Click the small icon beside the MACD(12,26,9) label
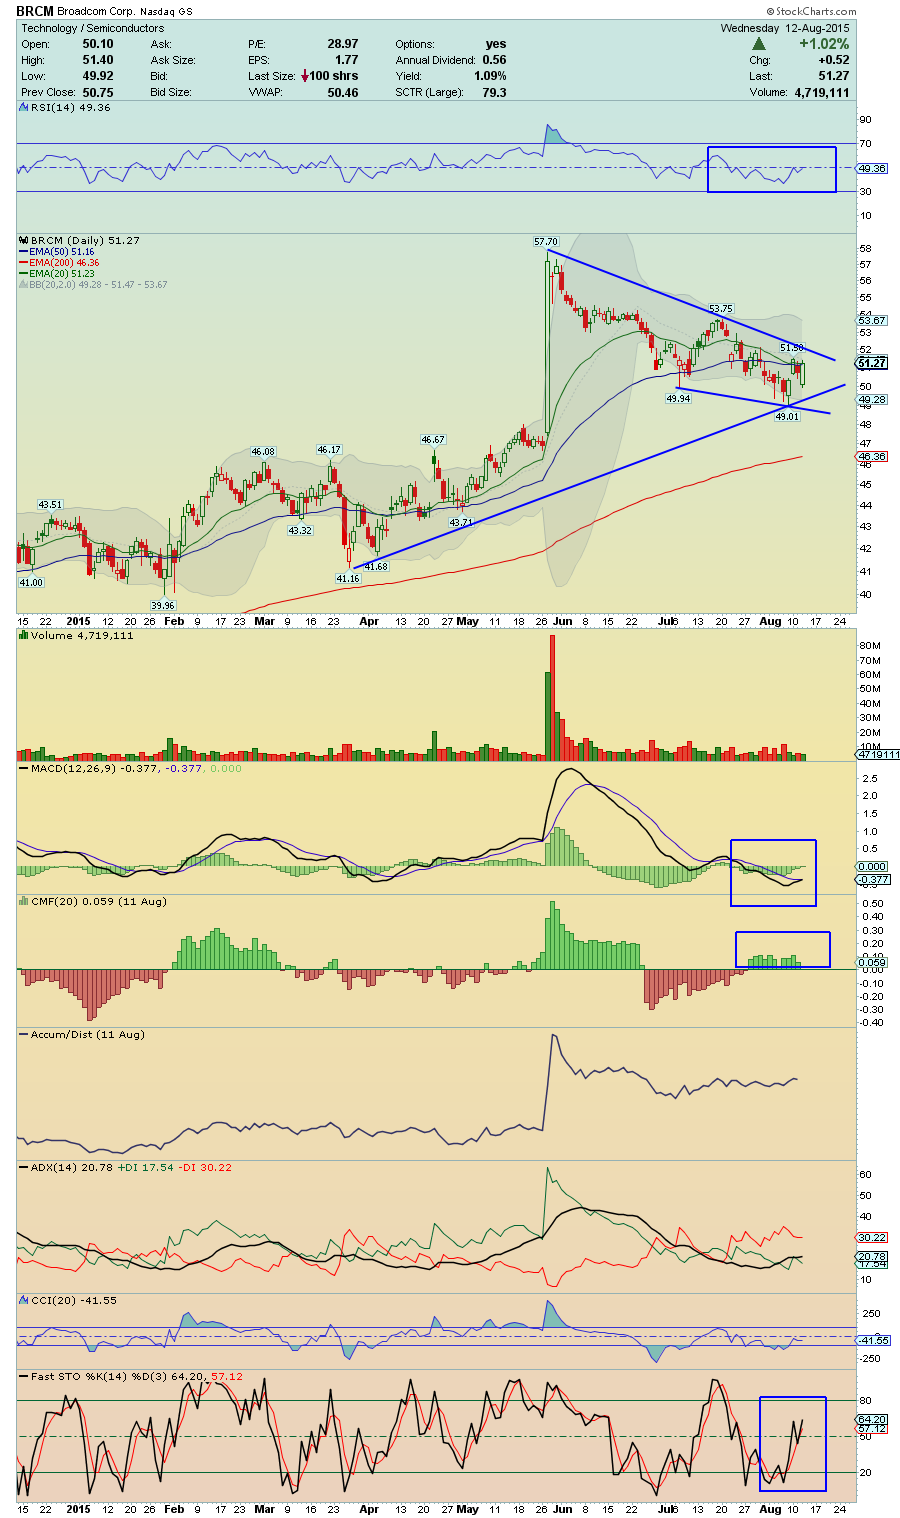The width and height of the screenshot is (900, 1518). coord(24,768)
